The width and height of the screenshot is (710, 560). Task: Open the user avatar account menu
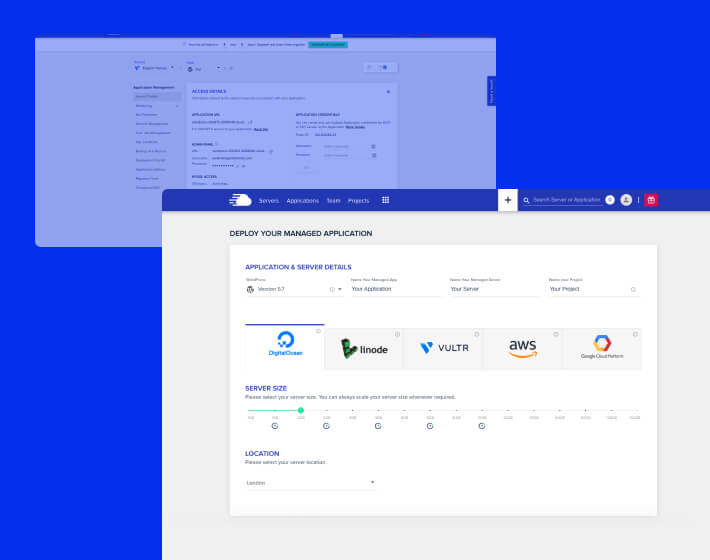point(626,200)
